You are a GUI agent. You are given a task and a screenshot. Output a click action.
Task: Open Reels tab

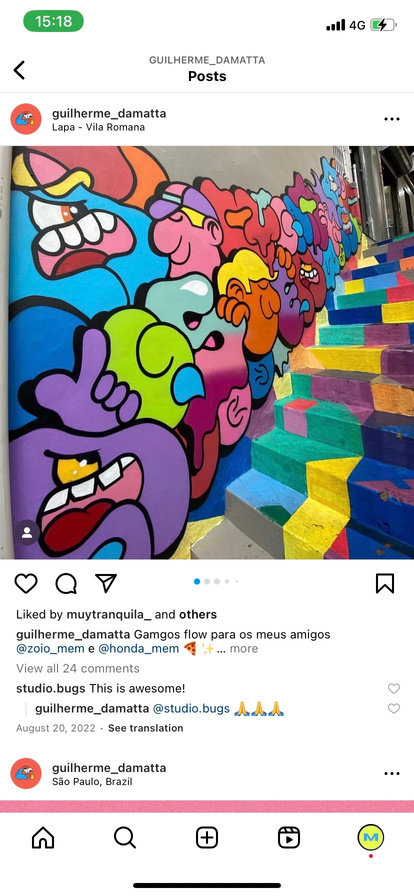pyautogui.click(x=289, y=838)
